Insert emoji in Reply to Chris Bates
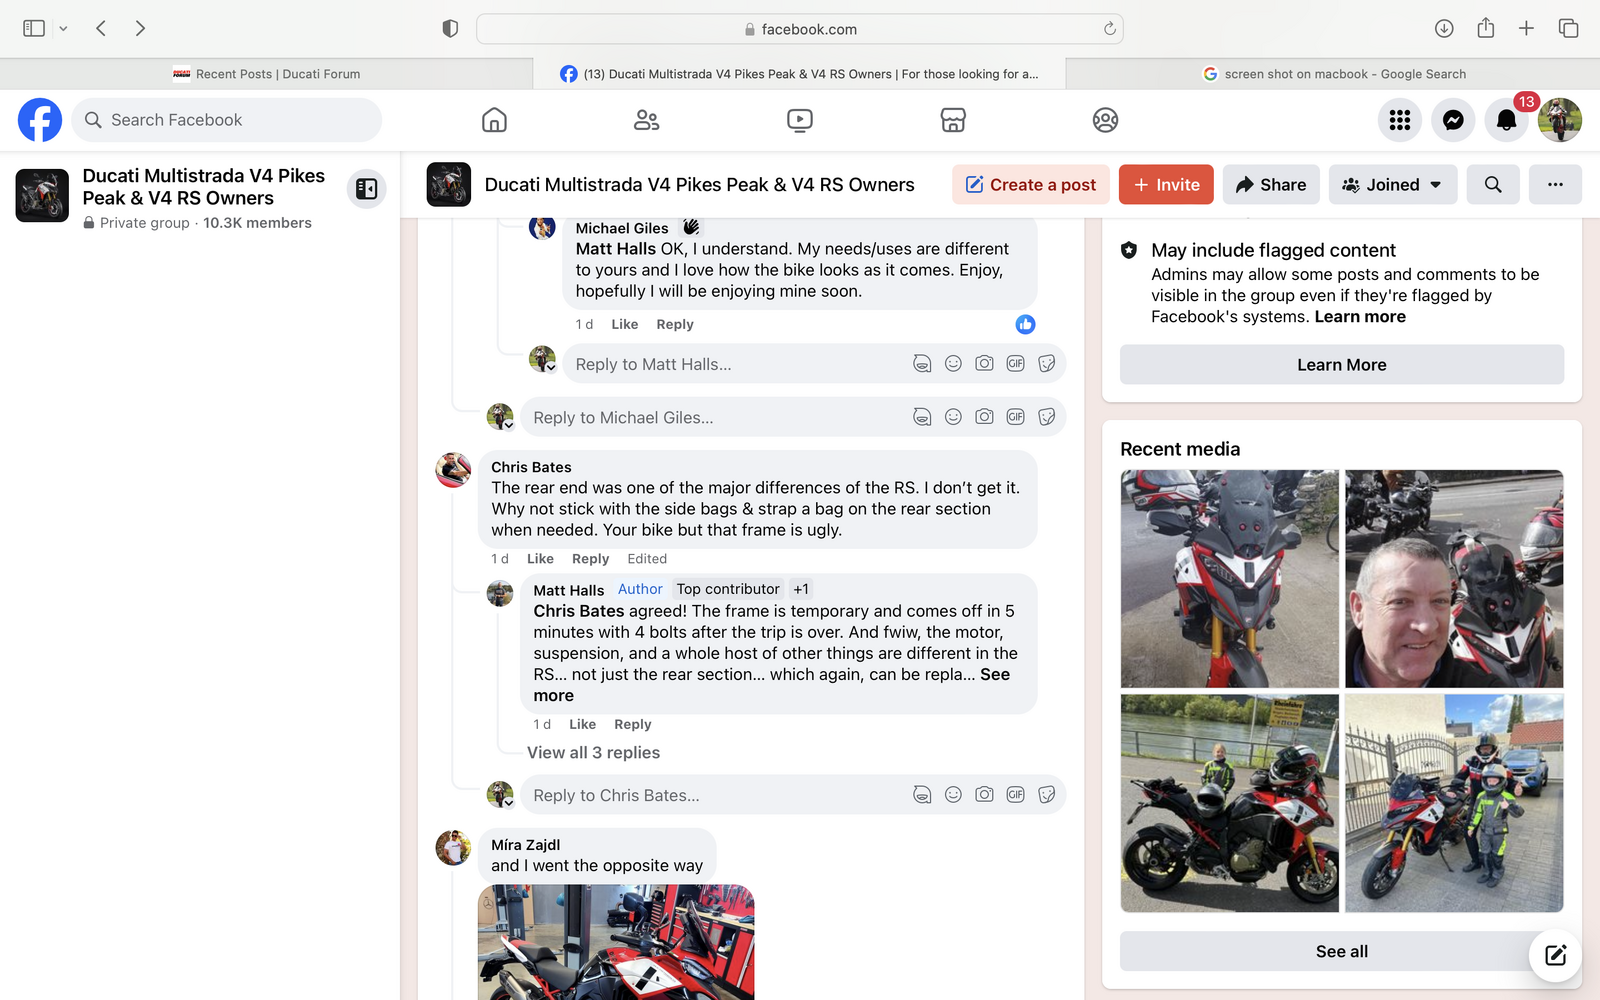The height and width of the screenshot is (1000, 1600). coord(953,794)
